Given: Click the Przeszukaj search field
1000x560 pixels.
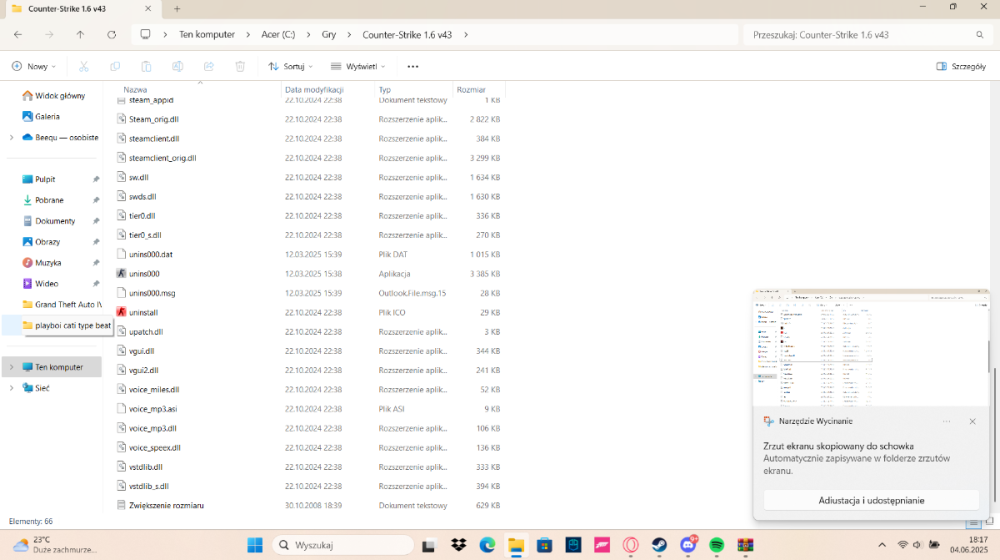Looking at the screenshot, I should click(x=861, y=35).
